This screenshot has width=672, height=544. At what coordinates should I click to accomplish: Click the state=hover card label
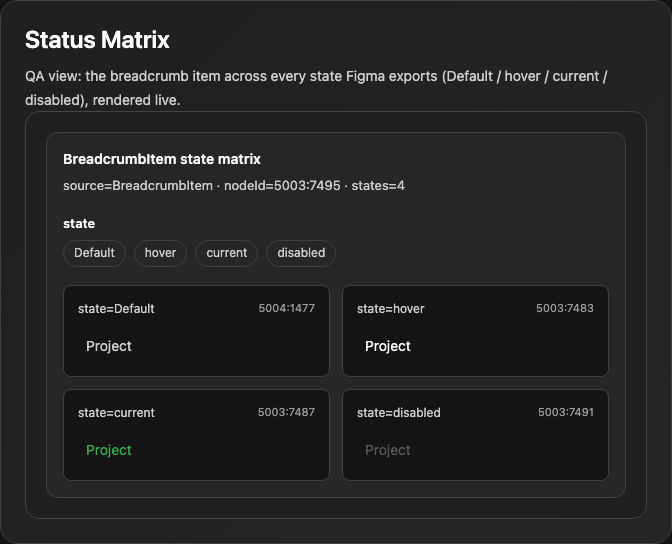click(391, 309)
